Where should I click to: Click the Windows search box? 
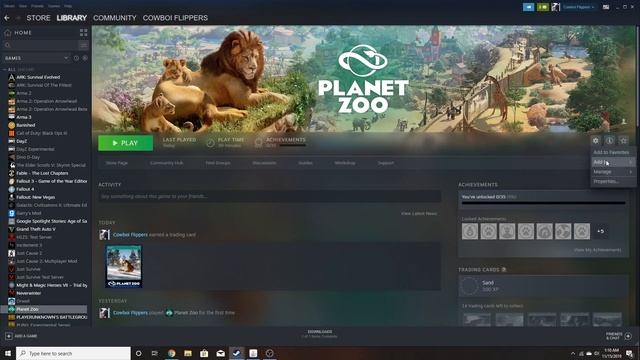(x=73, y=353)
